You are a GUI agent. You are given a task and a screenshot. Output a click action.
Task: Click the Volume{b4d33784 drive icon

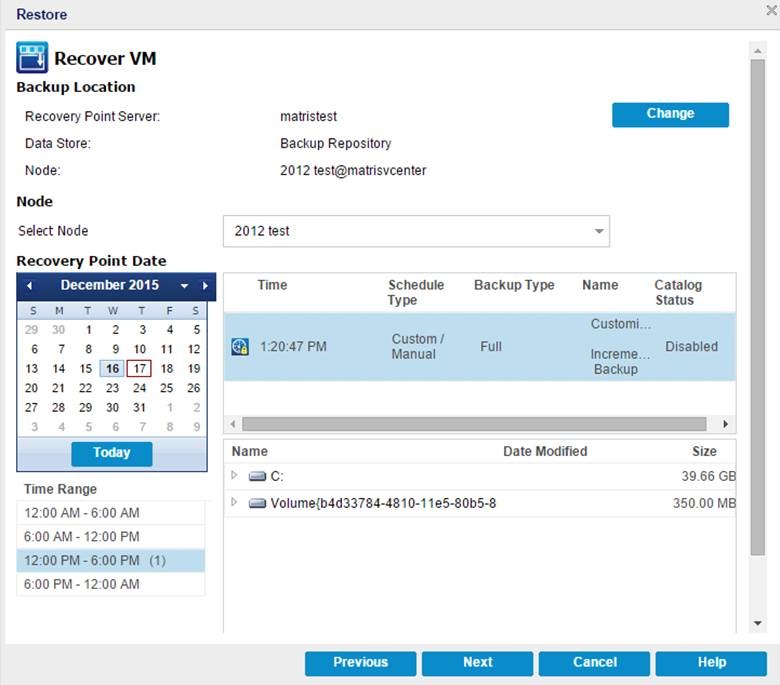[257, 503]
